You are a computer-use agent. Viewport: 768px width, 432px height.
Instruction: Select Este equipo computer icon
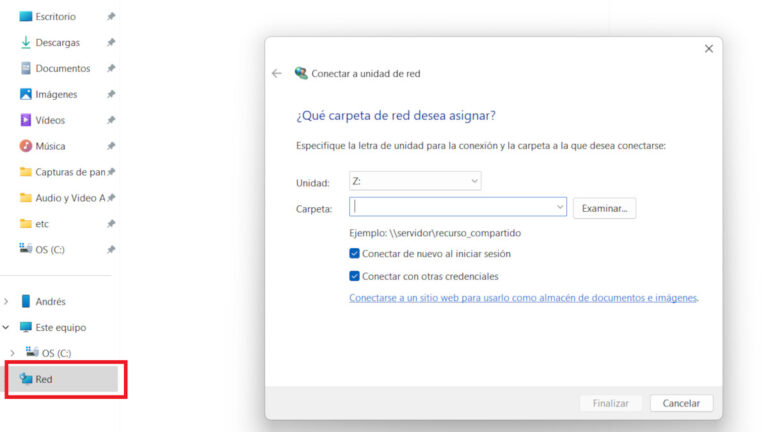click(x=25, y=327)
